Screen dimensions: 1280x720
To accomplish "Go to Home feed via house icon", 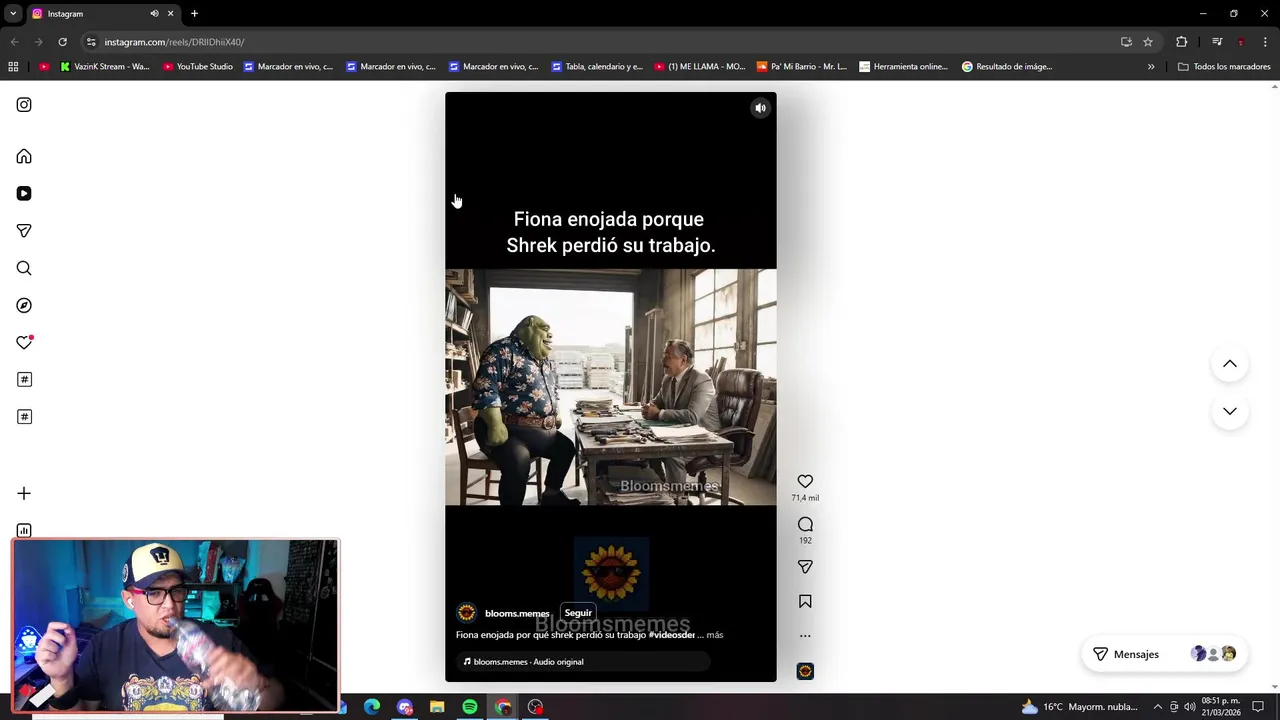I will (x=24, y=157).
